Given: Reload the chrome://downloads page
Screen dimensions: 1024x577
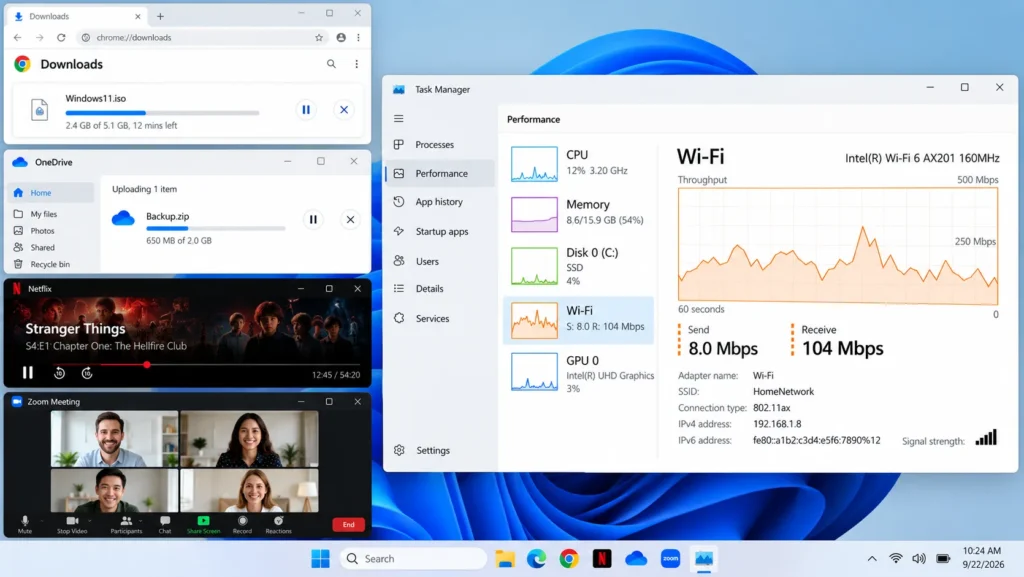Looking at the screenshot, I should click(x=61, y=38).
